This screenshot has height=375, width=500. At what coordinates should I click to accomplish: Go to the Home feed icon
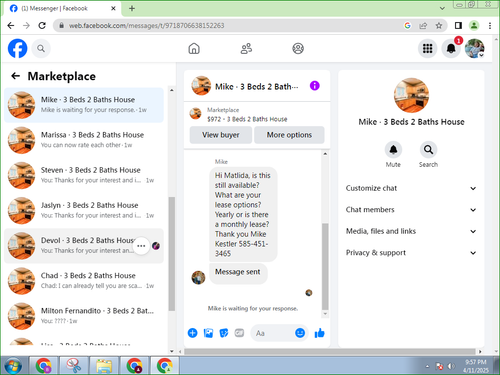tap(194, 49)
